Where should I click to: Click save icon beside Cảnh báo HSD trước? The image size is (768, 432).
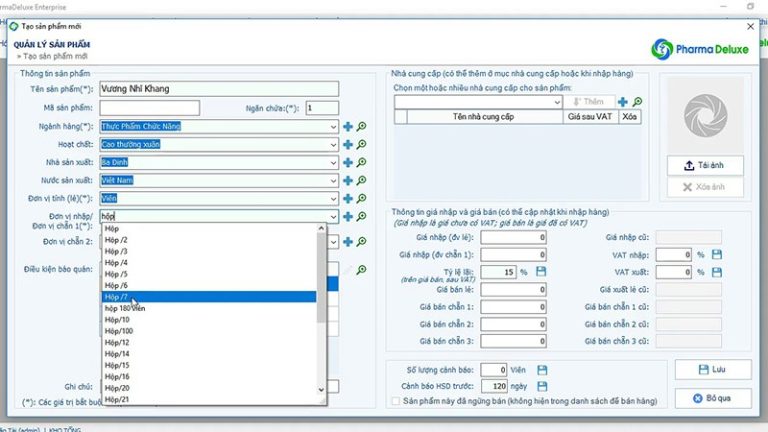(x=541, y=386)
